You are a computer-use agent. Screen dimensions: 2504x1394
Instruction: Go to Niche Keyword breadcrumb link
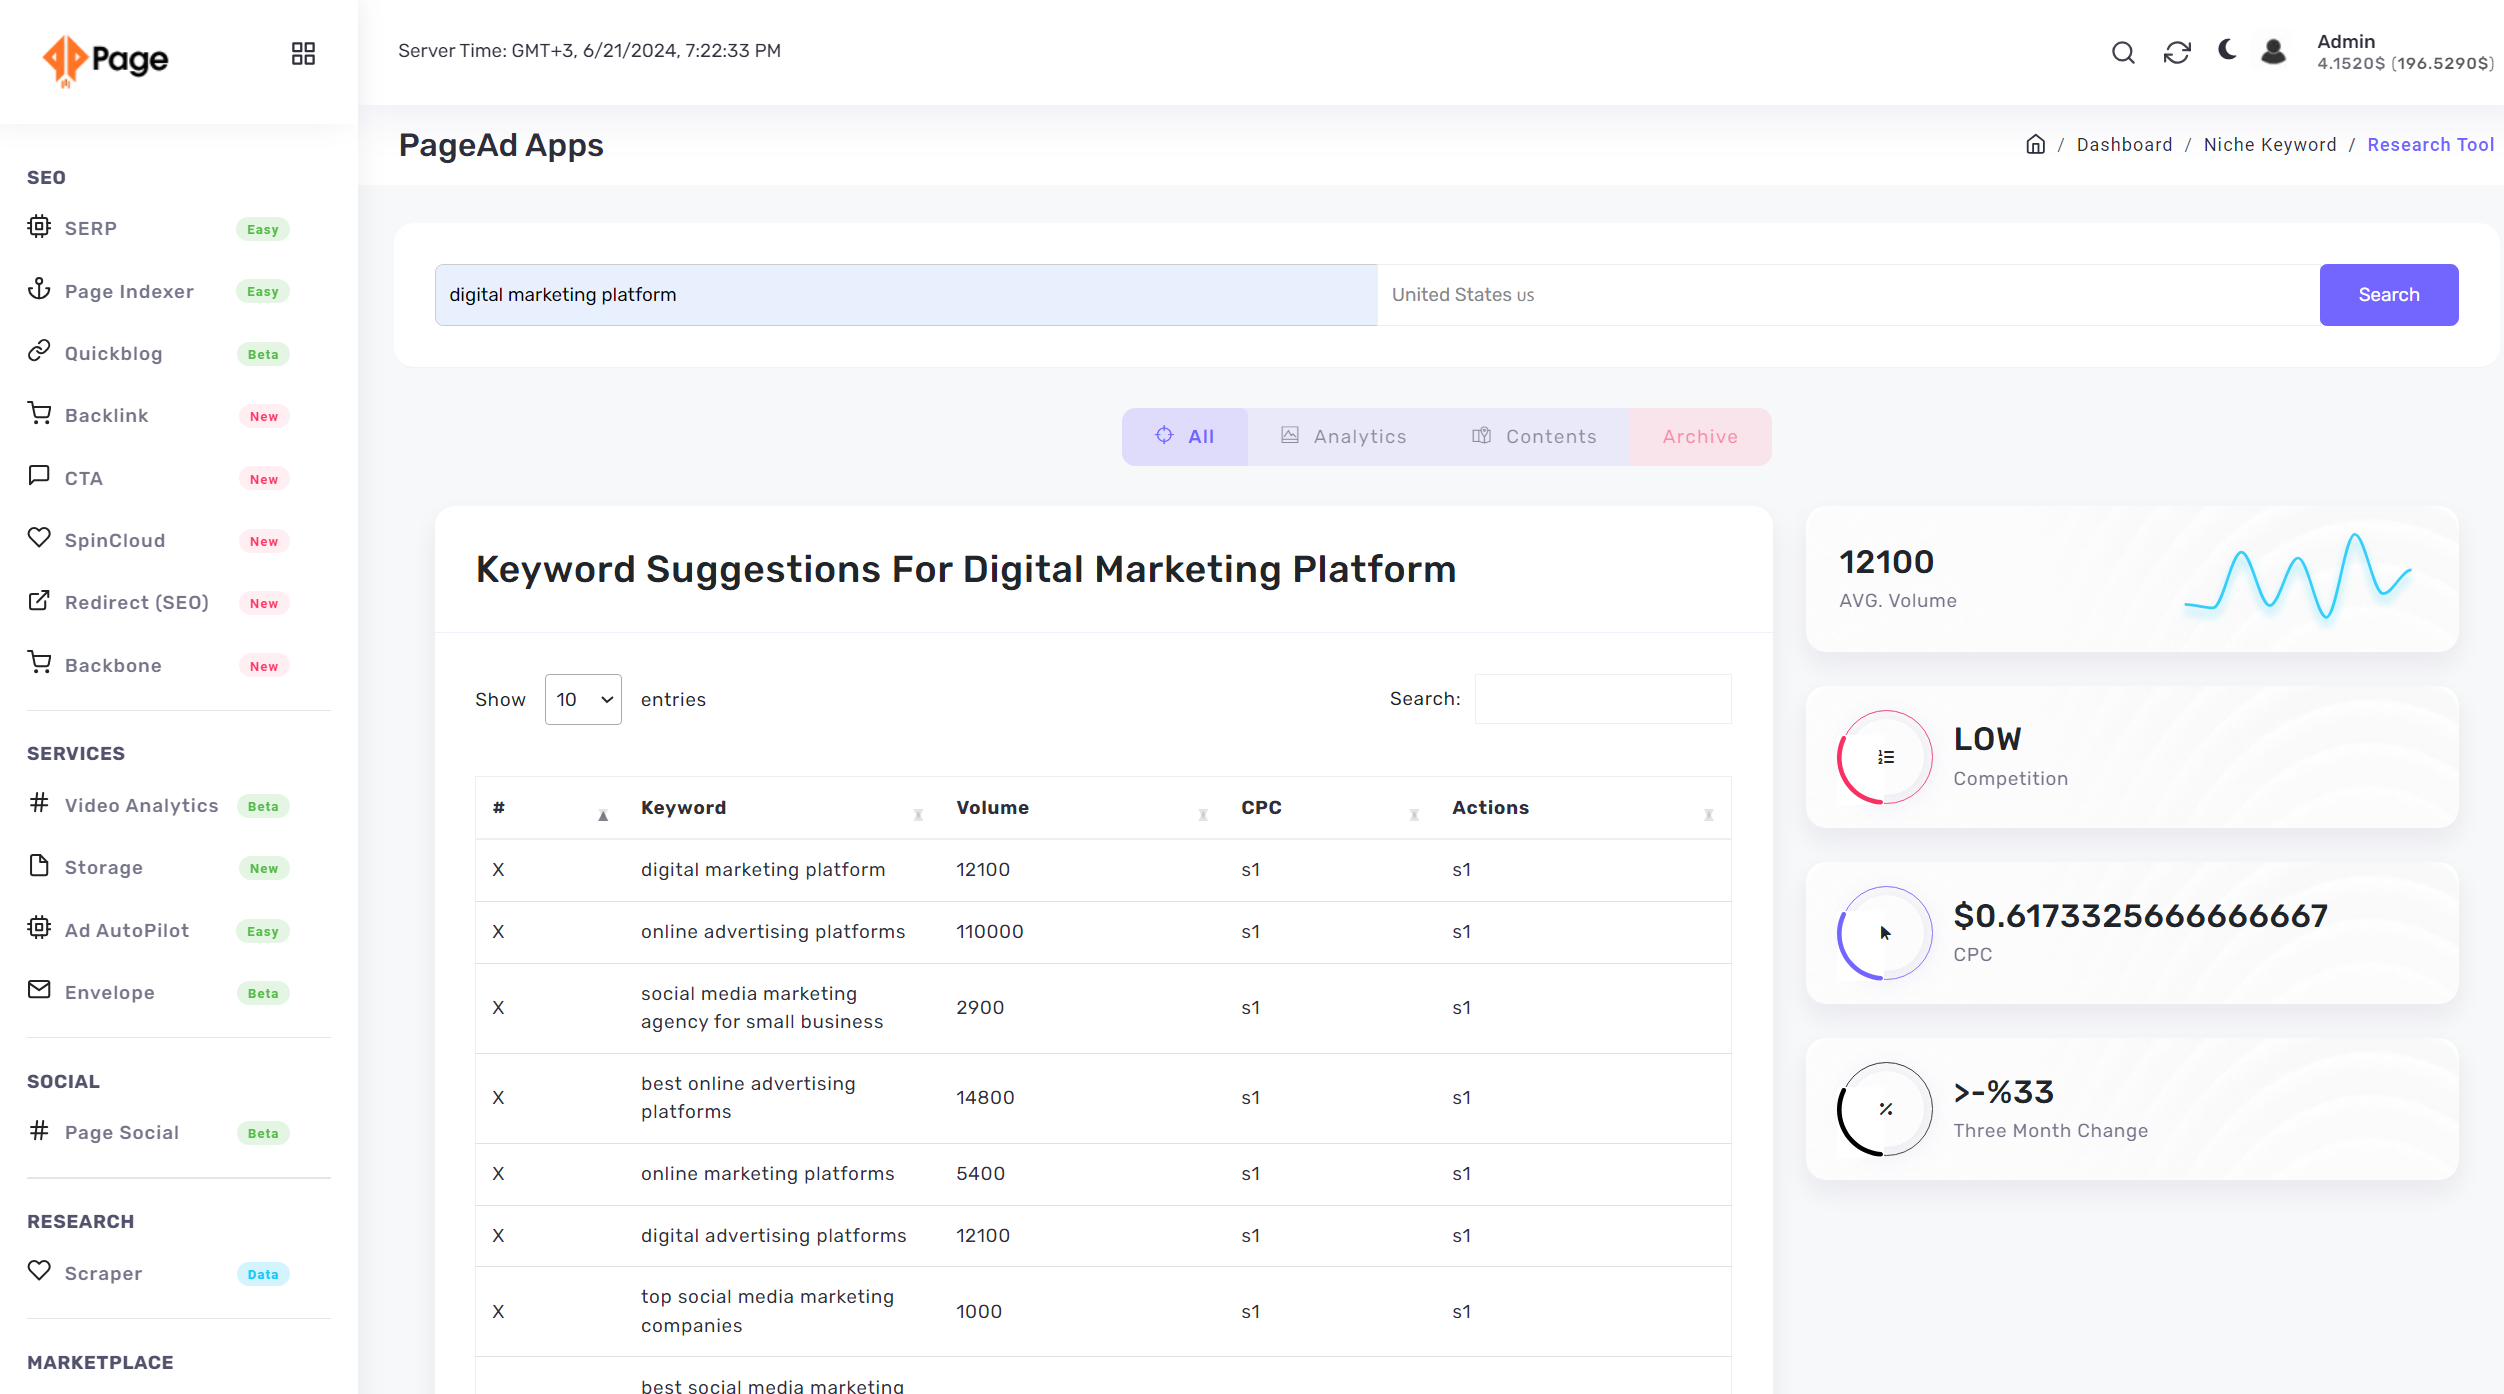pos(2270,145)
